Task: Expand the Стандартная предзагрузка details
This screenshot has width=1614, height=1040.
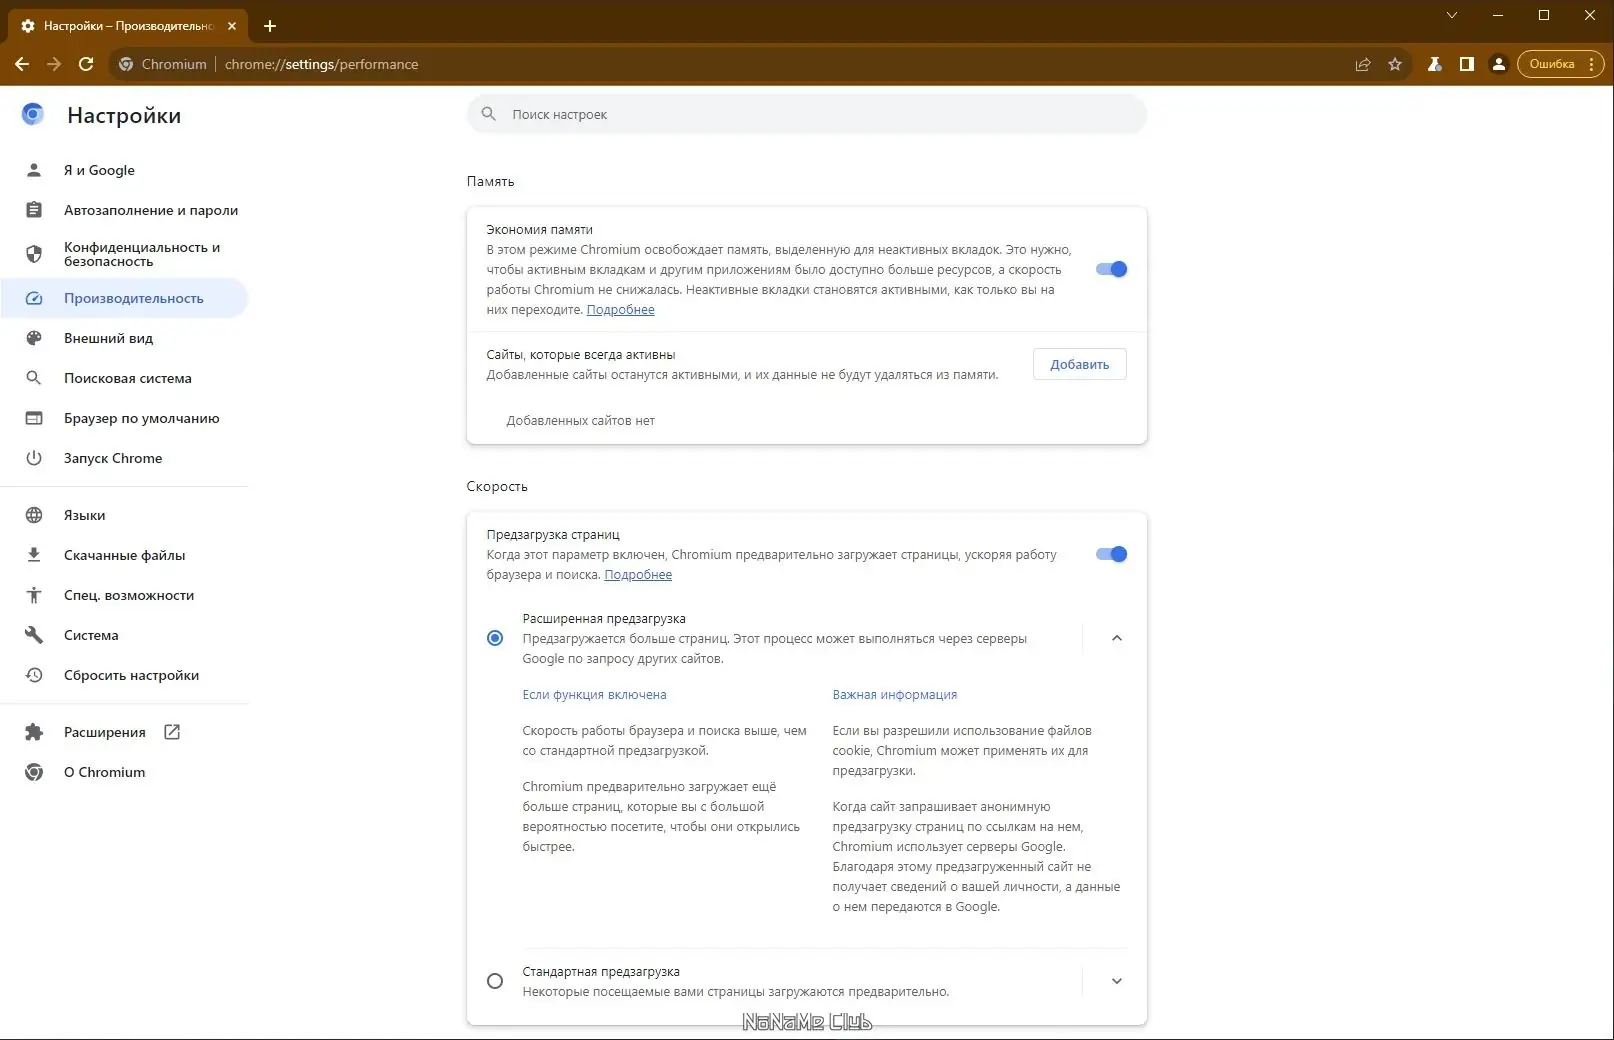Action: click(1117, 981)
